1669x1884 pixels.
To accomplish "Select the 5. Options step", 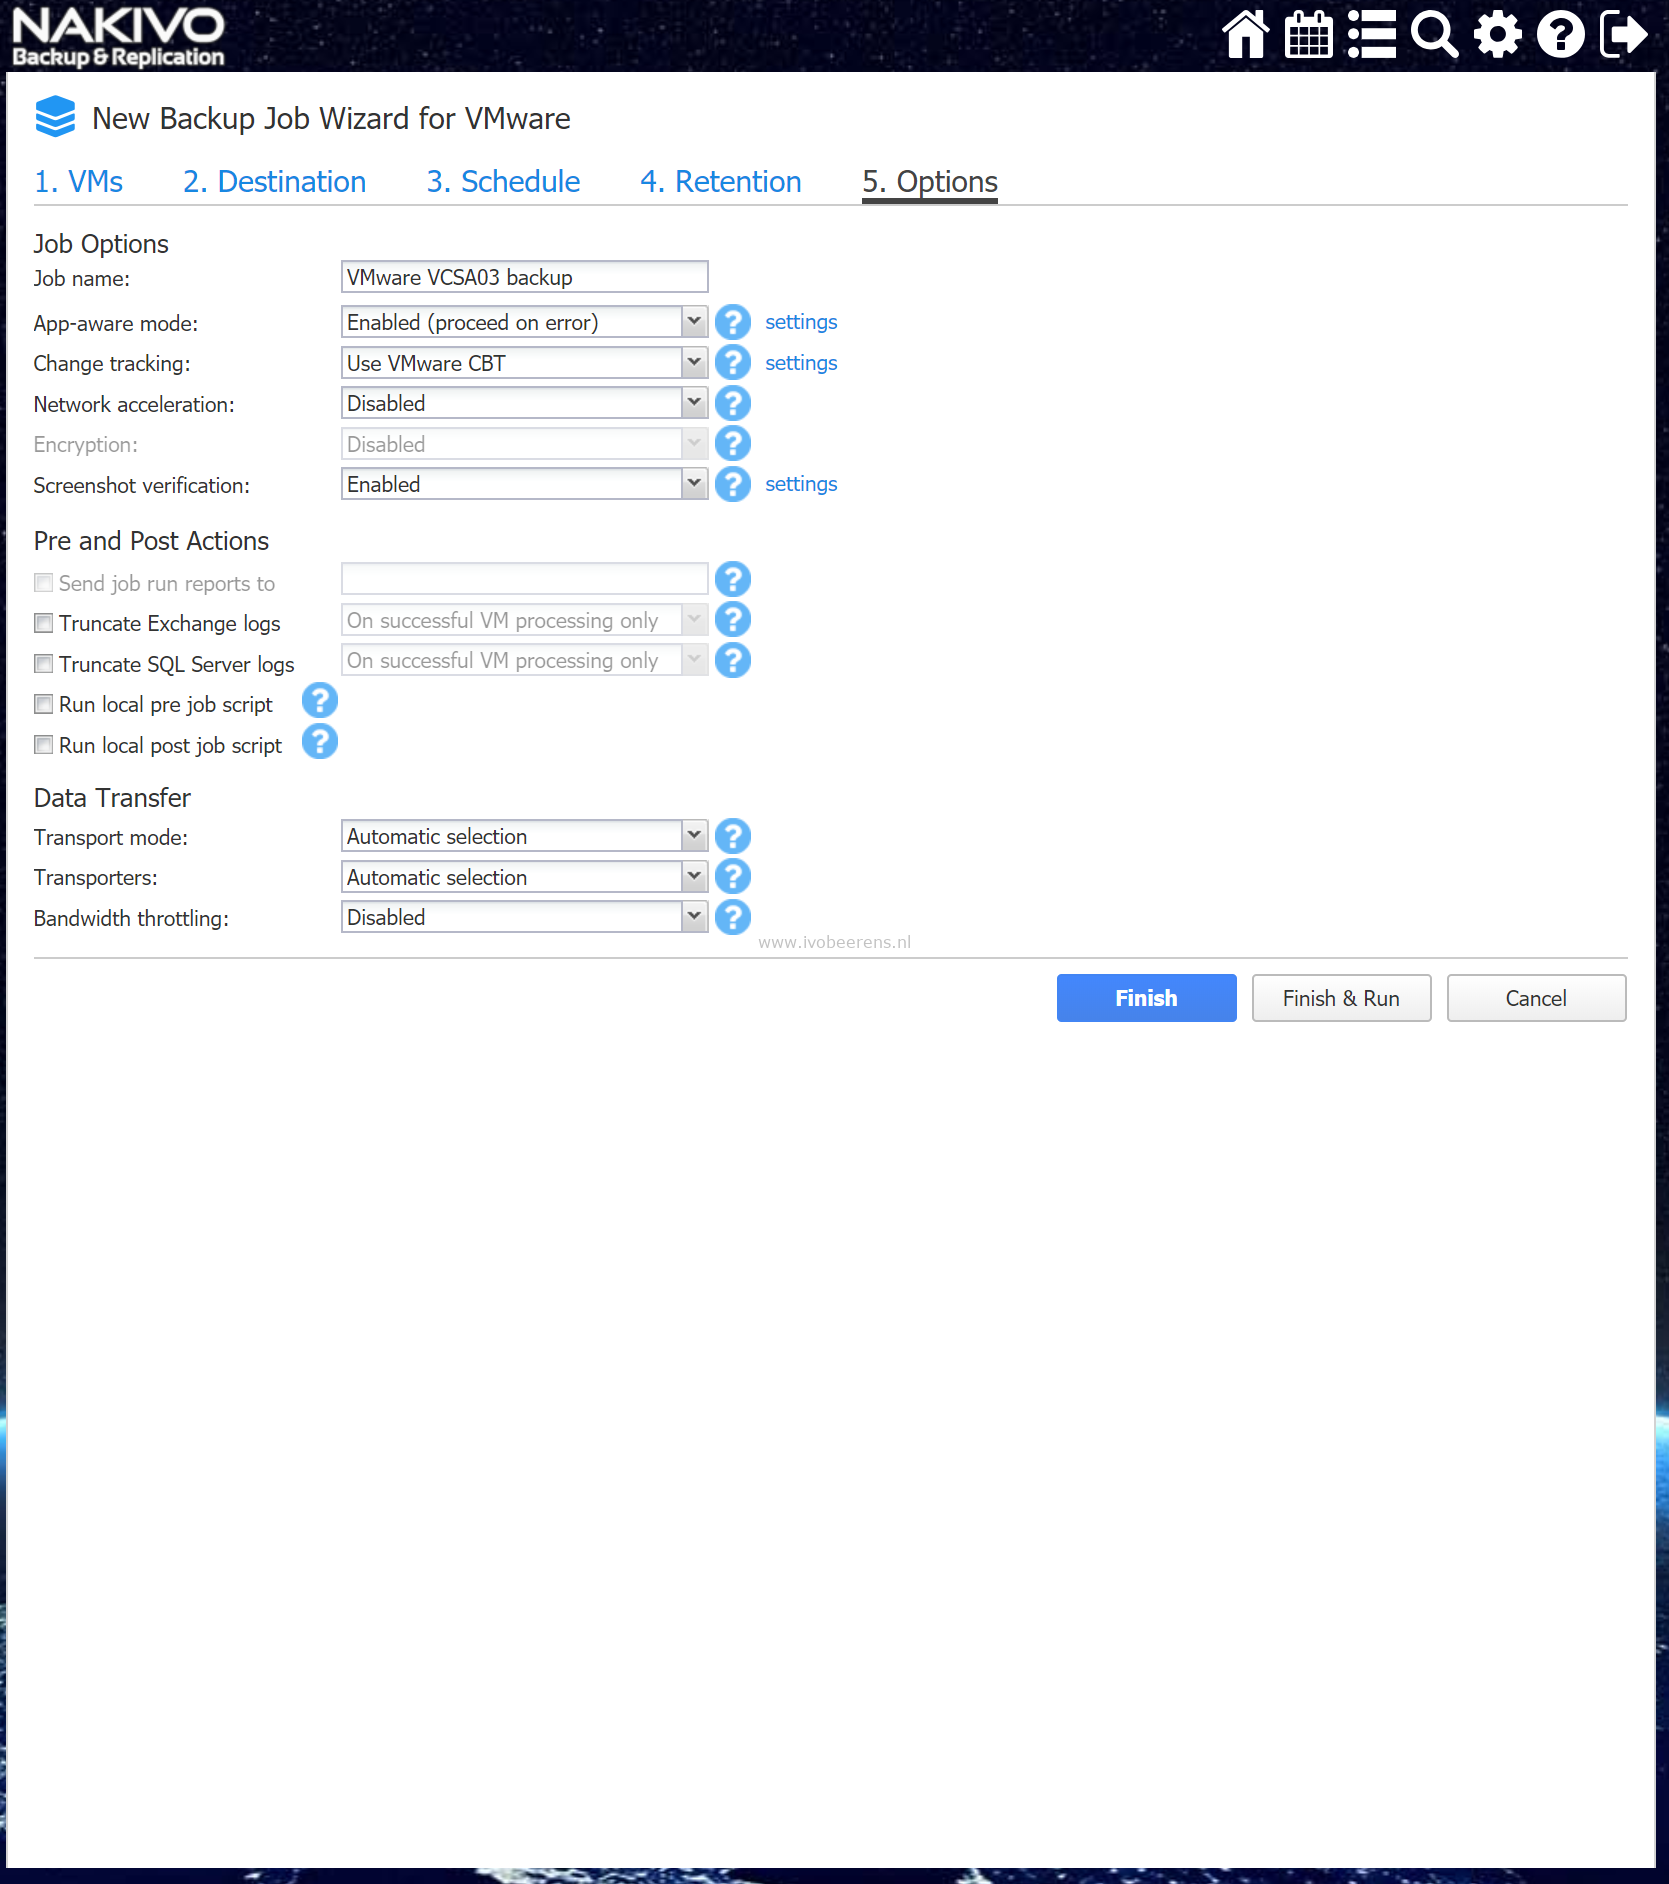I will click(930, 182).
